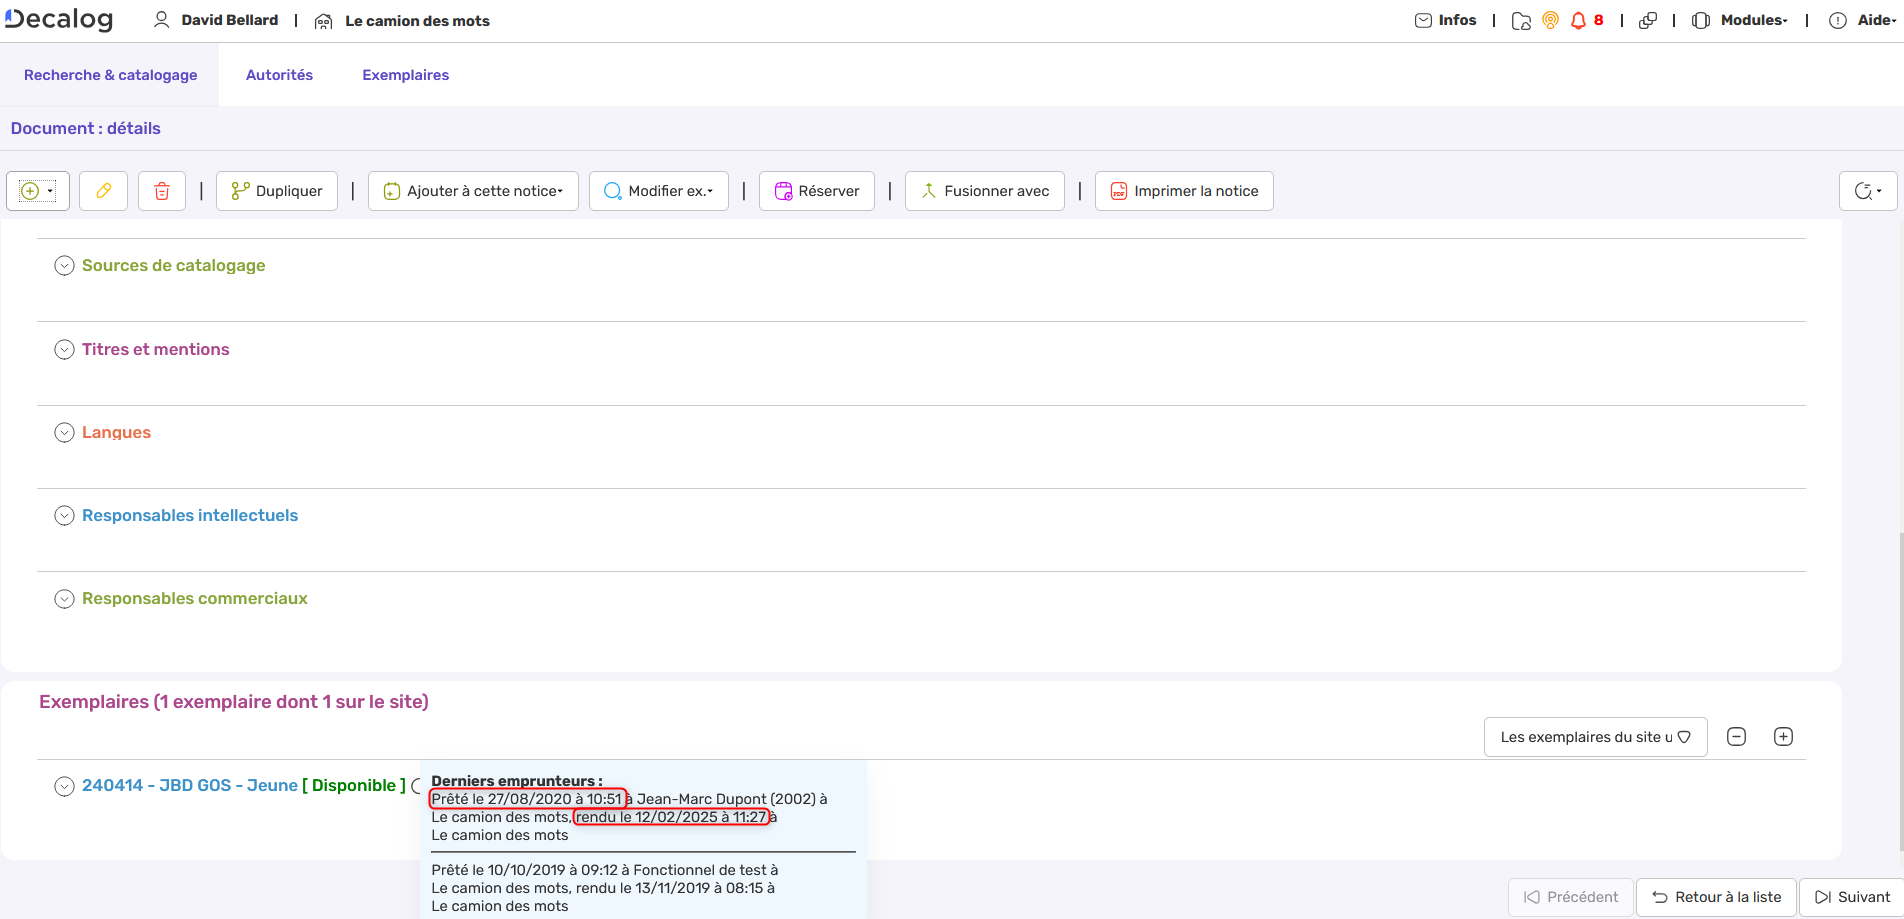Click the Imprimer la notice button

[1184, 191]
